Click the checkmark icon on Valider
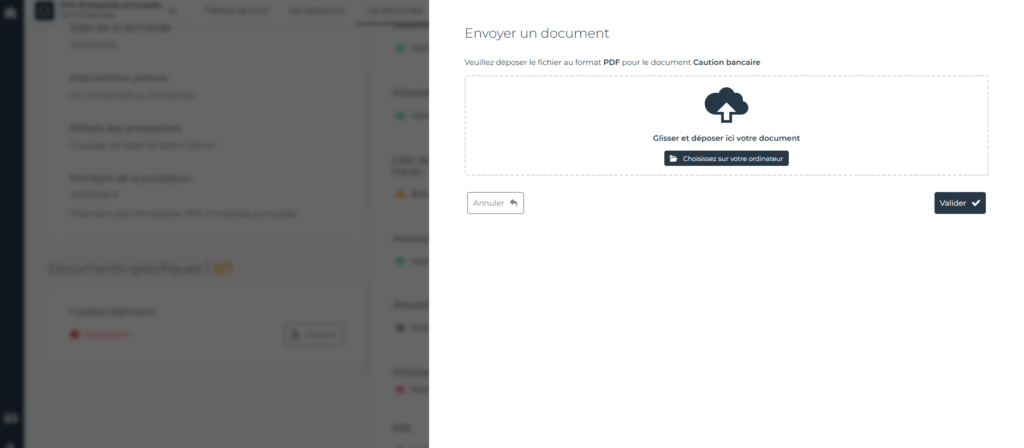Image resolution: width=1024 pixels, height=448 pixels. click(976, 203)
